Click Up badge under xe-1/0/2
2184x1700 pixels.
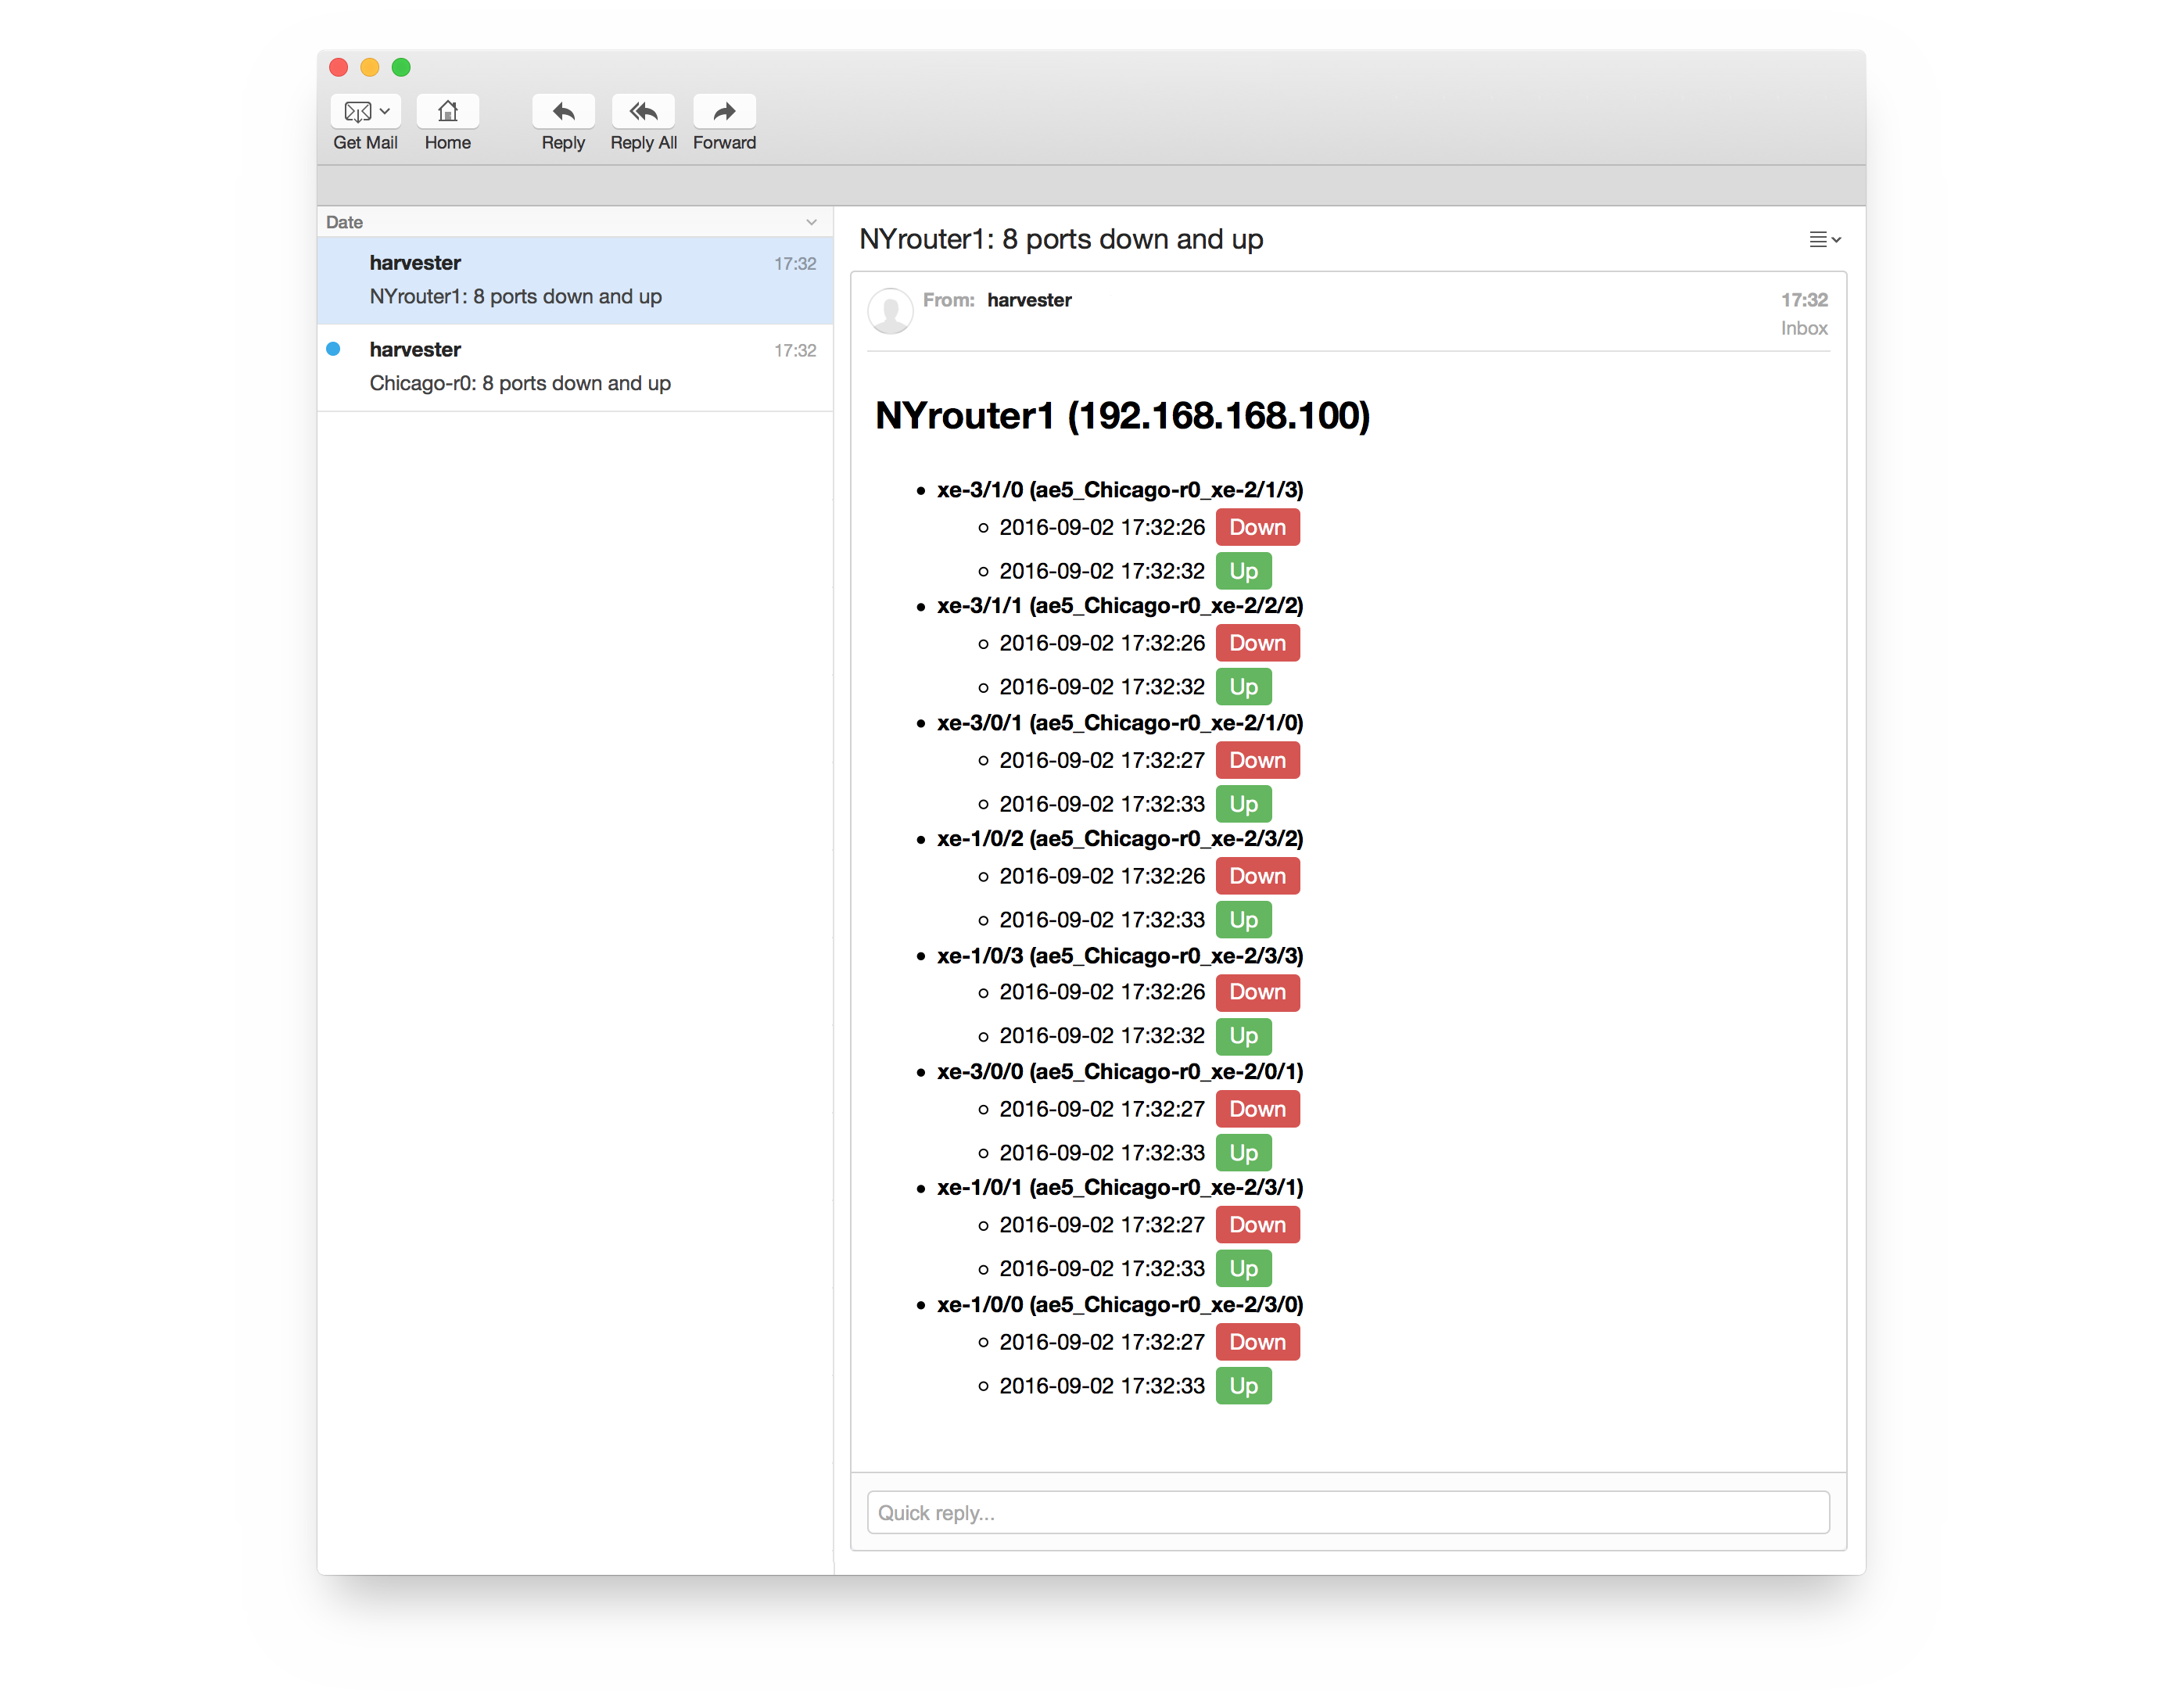point(1243,920)
